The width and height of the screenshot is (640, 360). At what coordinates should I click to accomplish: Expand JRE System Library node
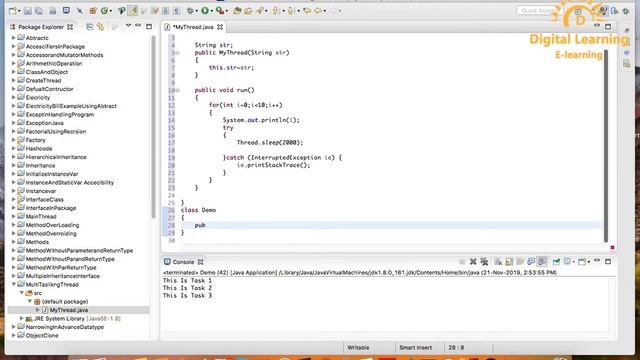click(x=22, y=318)
